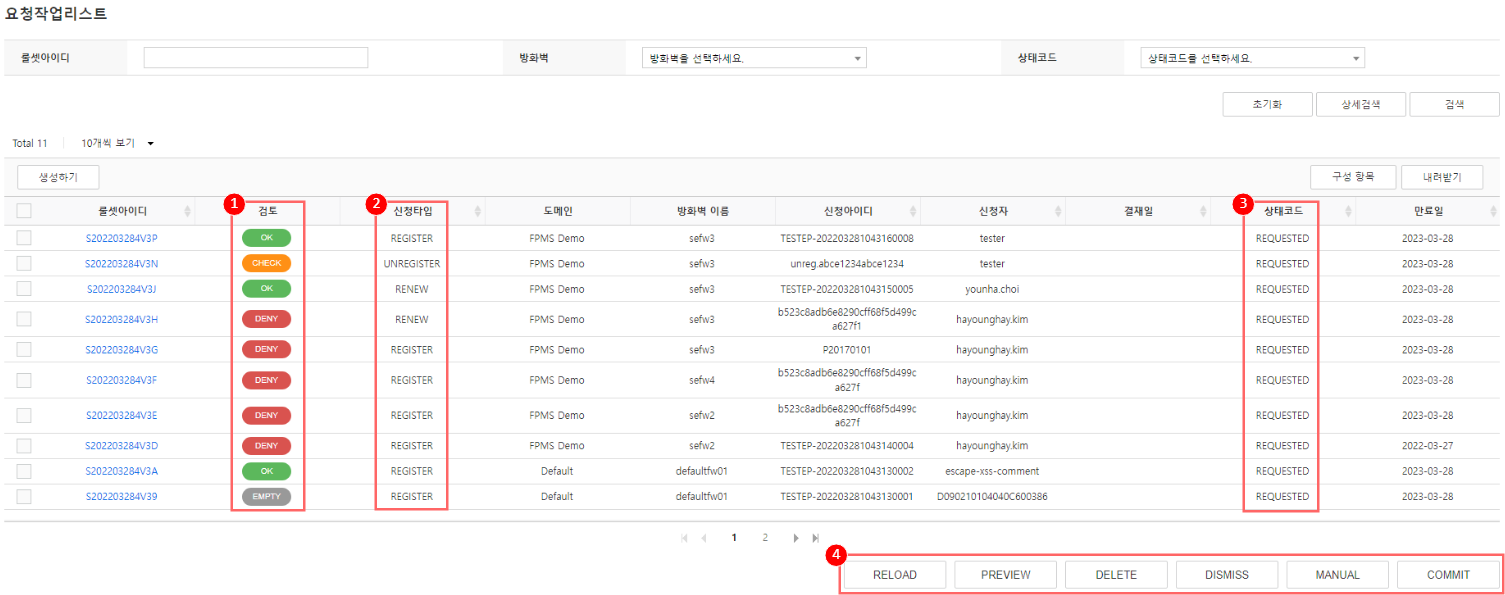
Task: Click CHECK badge for S202203284V3N
Action: 266,263
